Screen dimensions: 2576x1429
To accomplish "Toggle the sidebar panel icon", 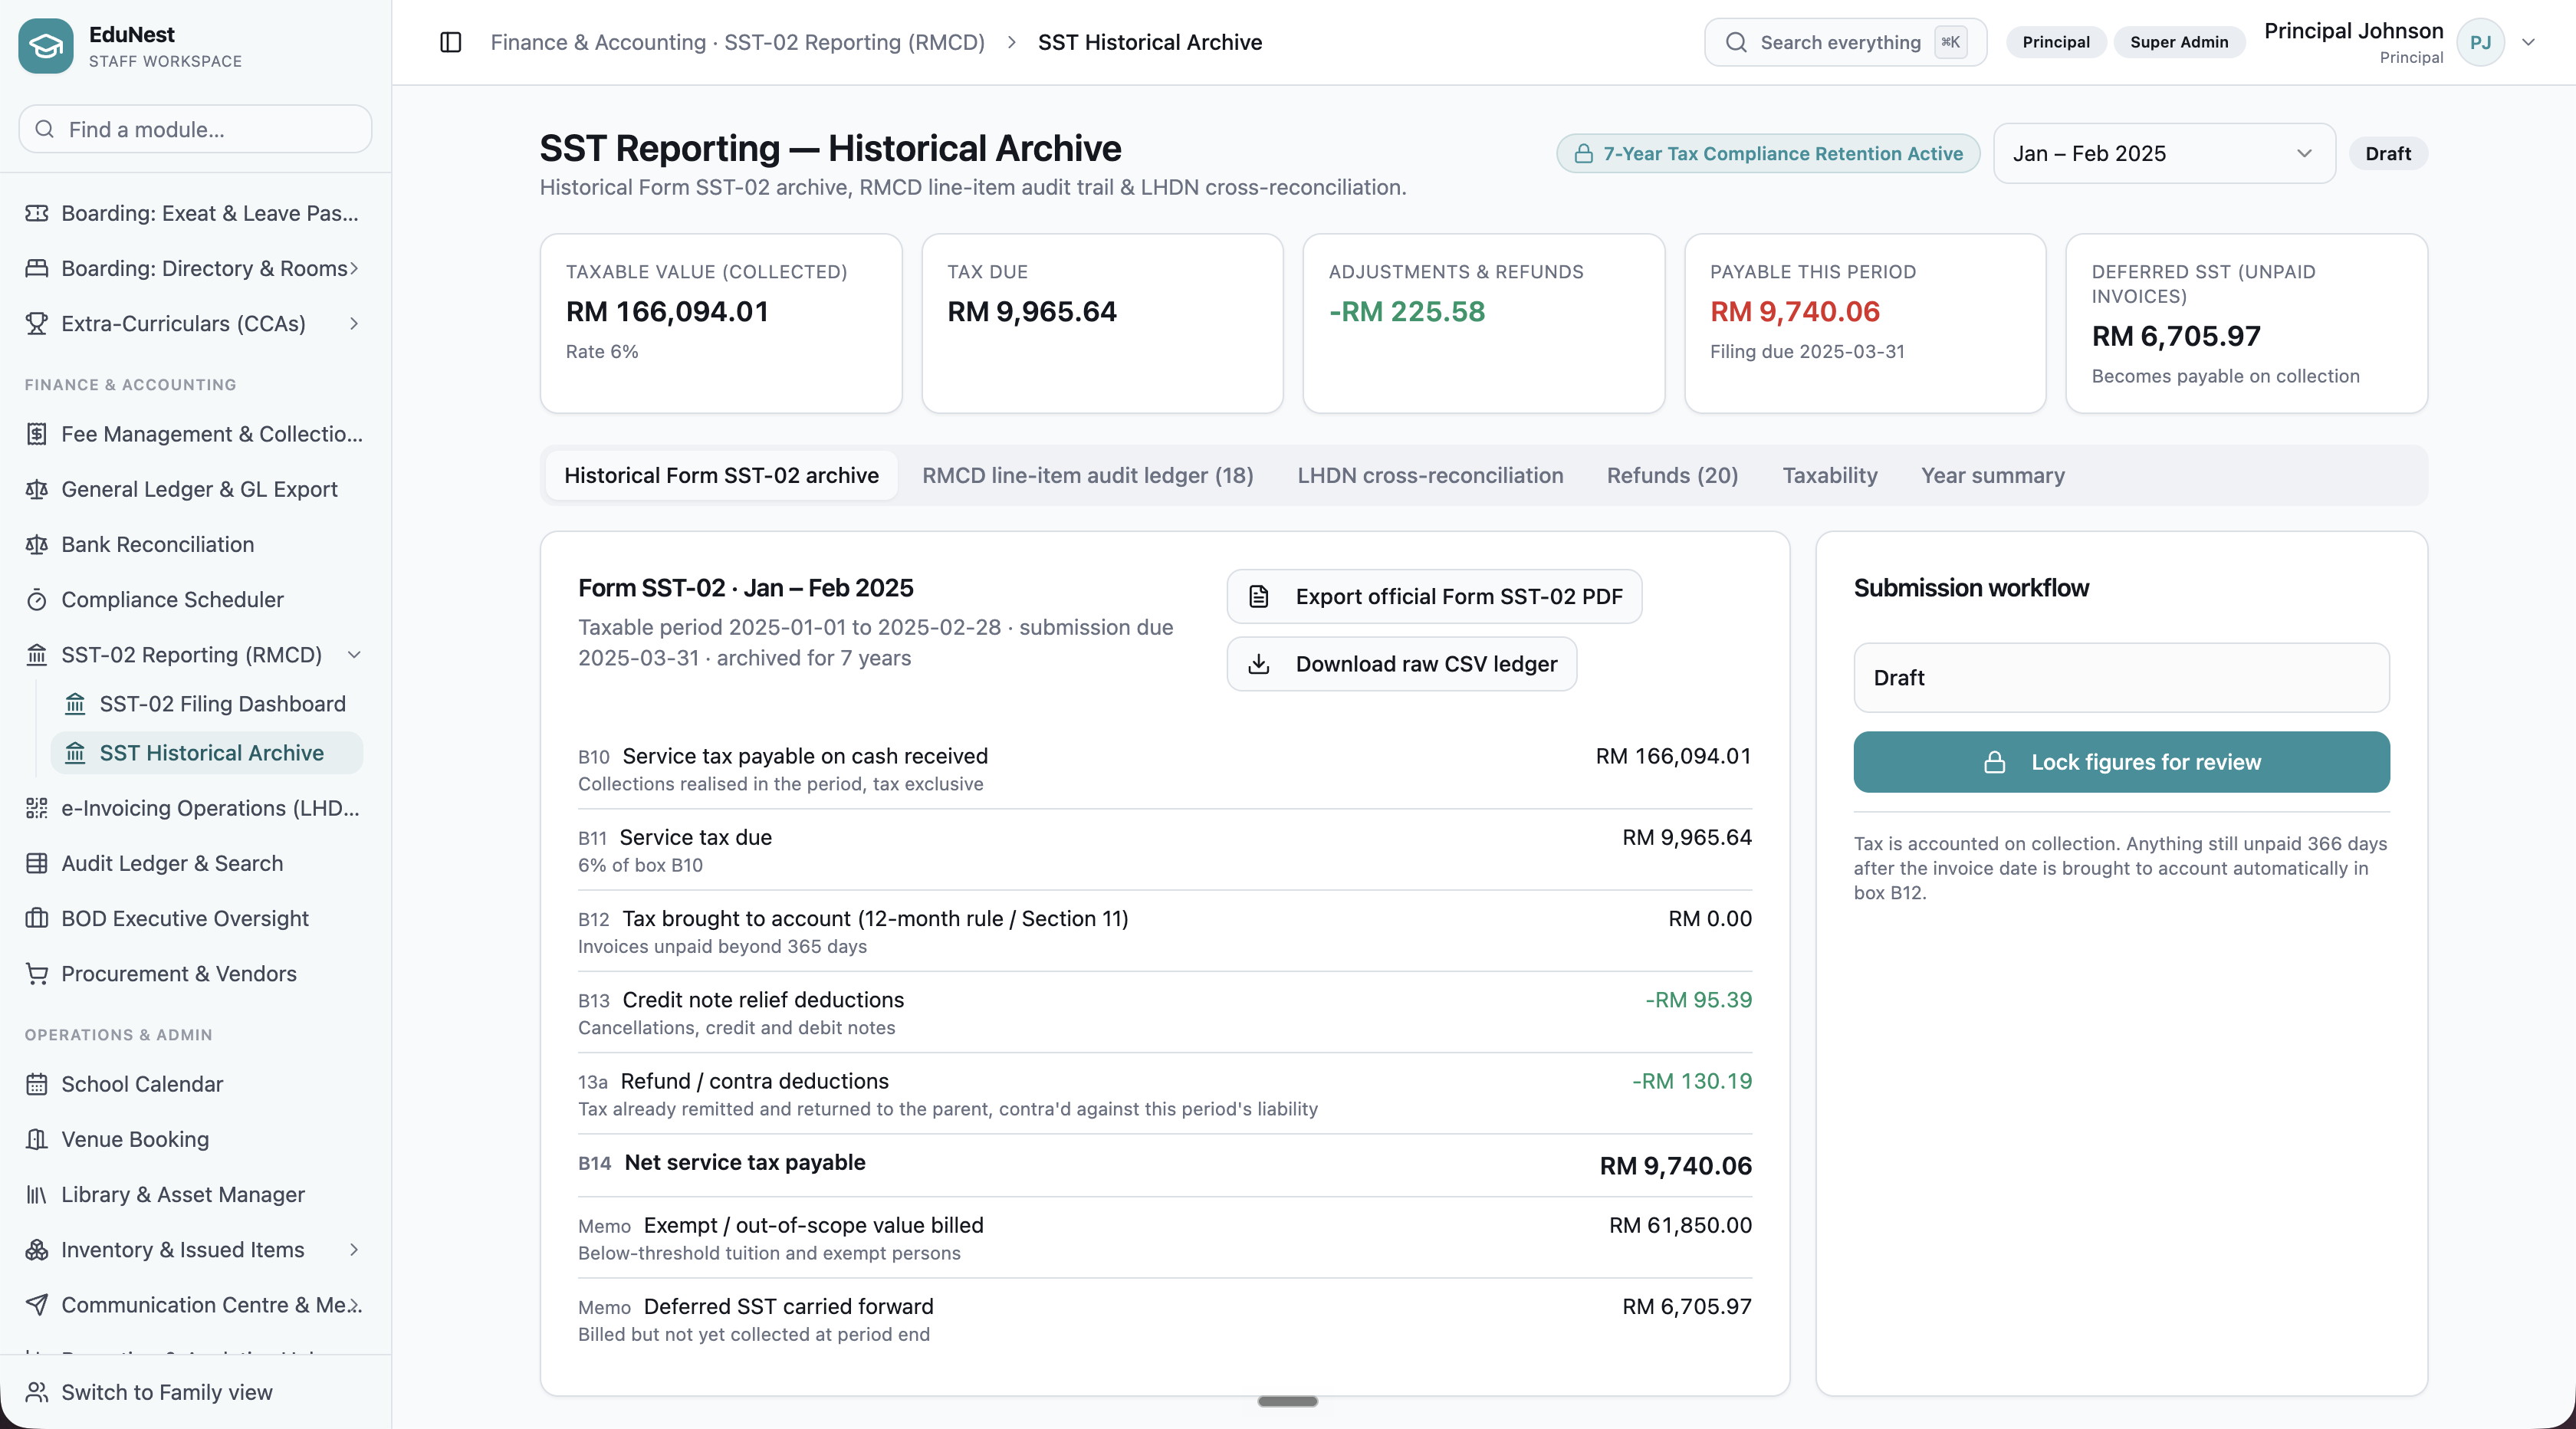I will pos(451,42).
